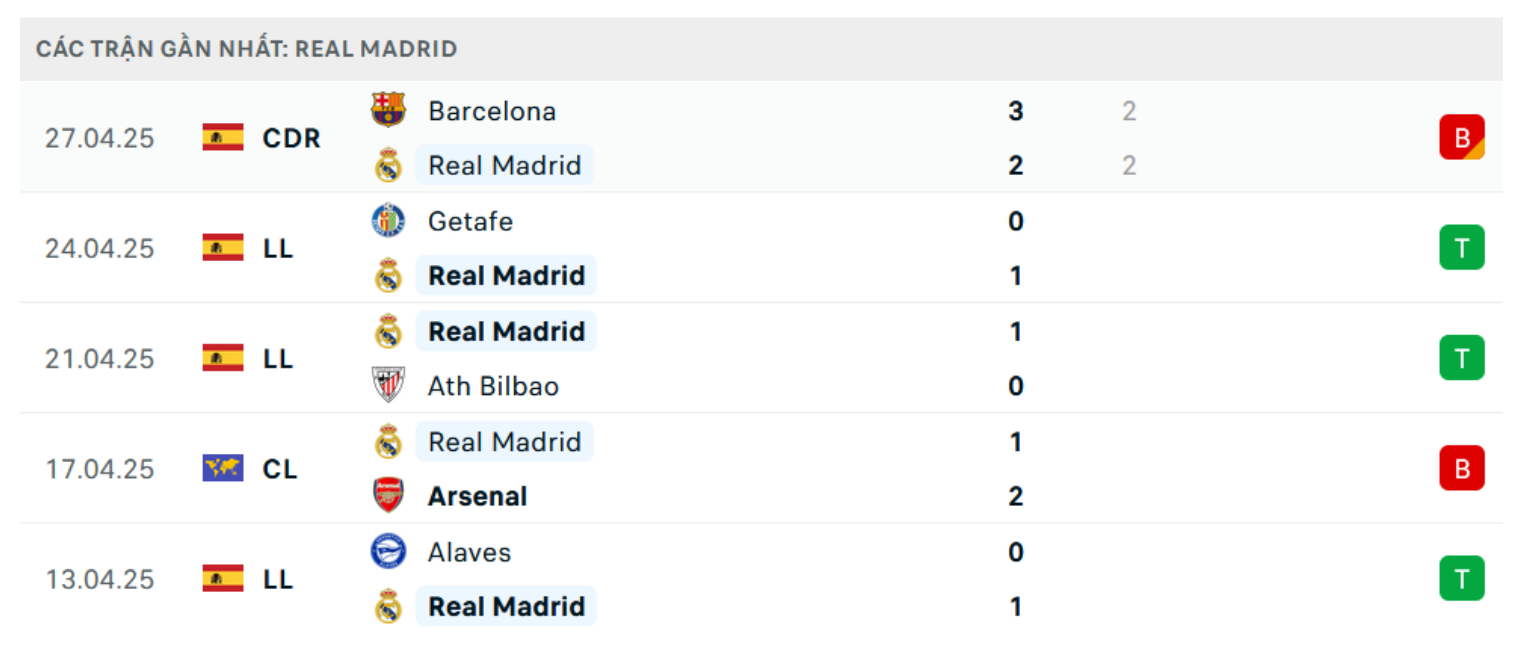Click the green T badge on the Getafe match
Viewport: 1518px width, 668px height.
[x=1462, y=247]
